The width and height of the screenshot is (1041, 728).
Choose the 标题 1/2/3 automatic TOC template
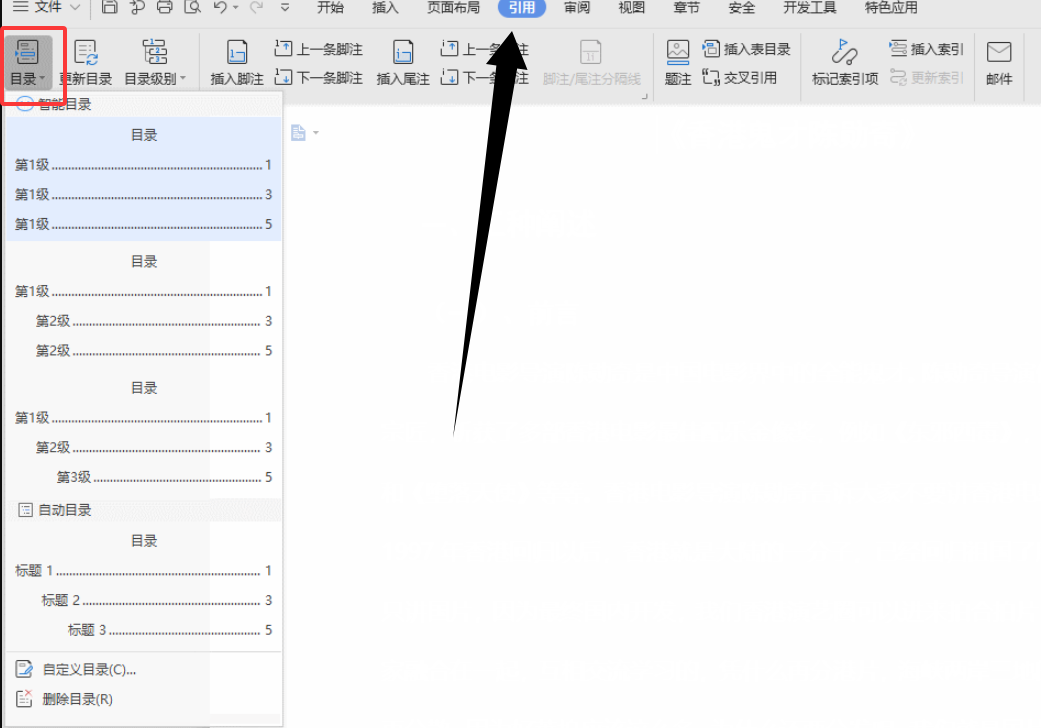click(x=143, y=586)
